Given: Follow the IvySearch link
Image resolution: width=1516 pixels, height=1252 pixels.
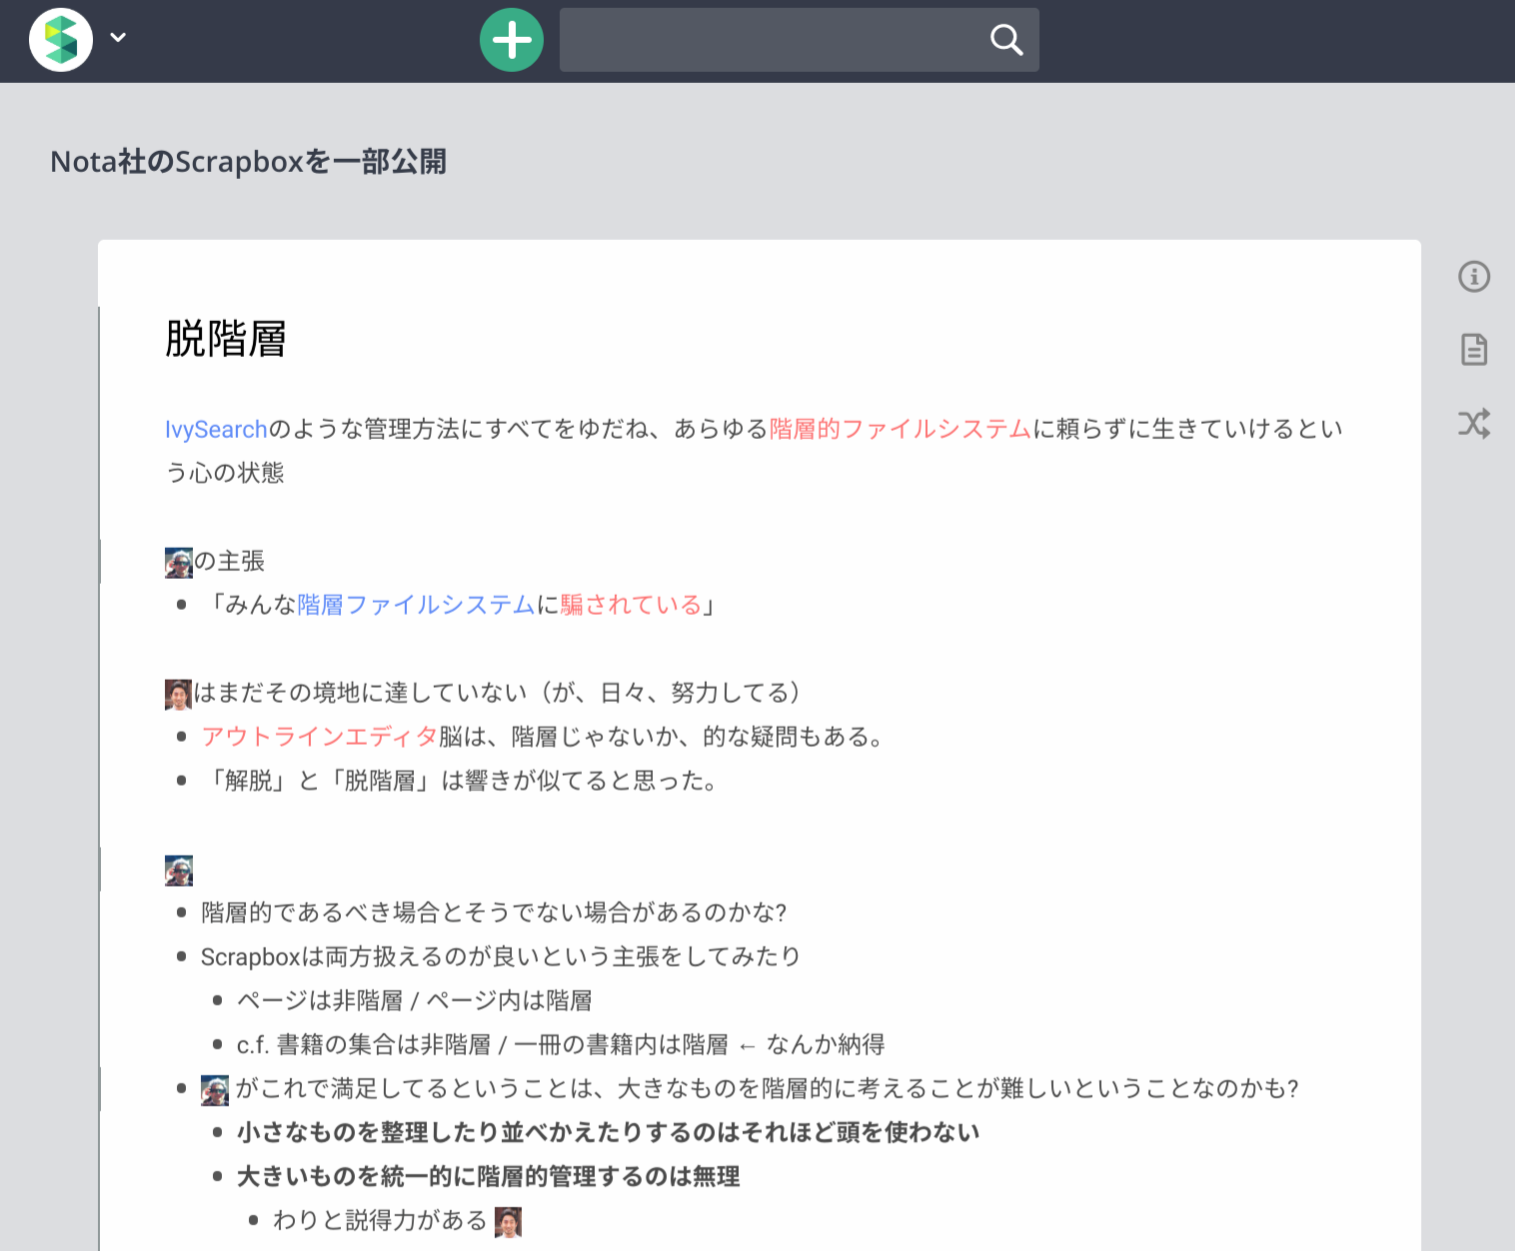Looking at the screenshot, I should click(216, 429).
